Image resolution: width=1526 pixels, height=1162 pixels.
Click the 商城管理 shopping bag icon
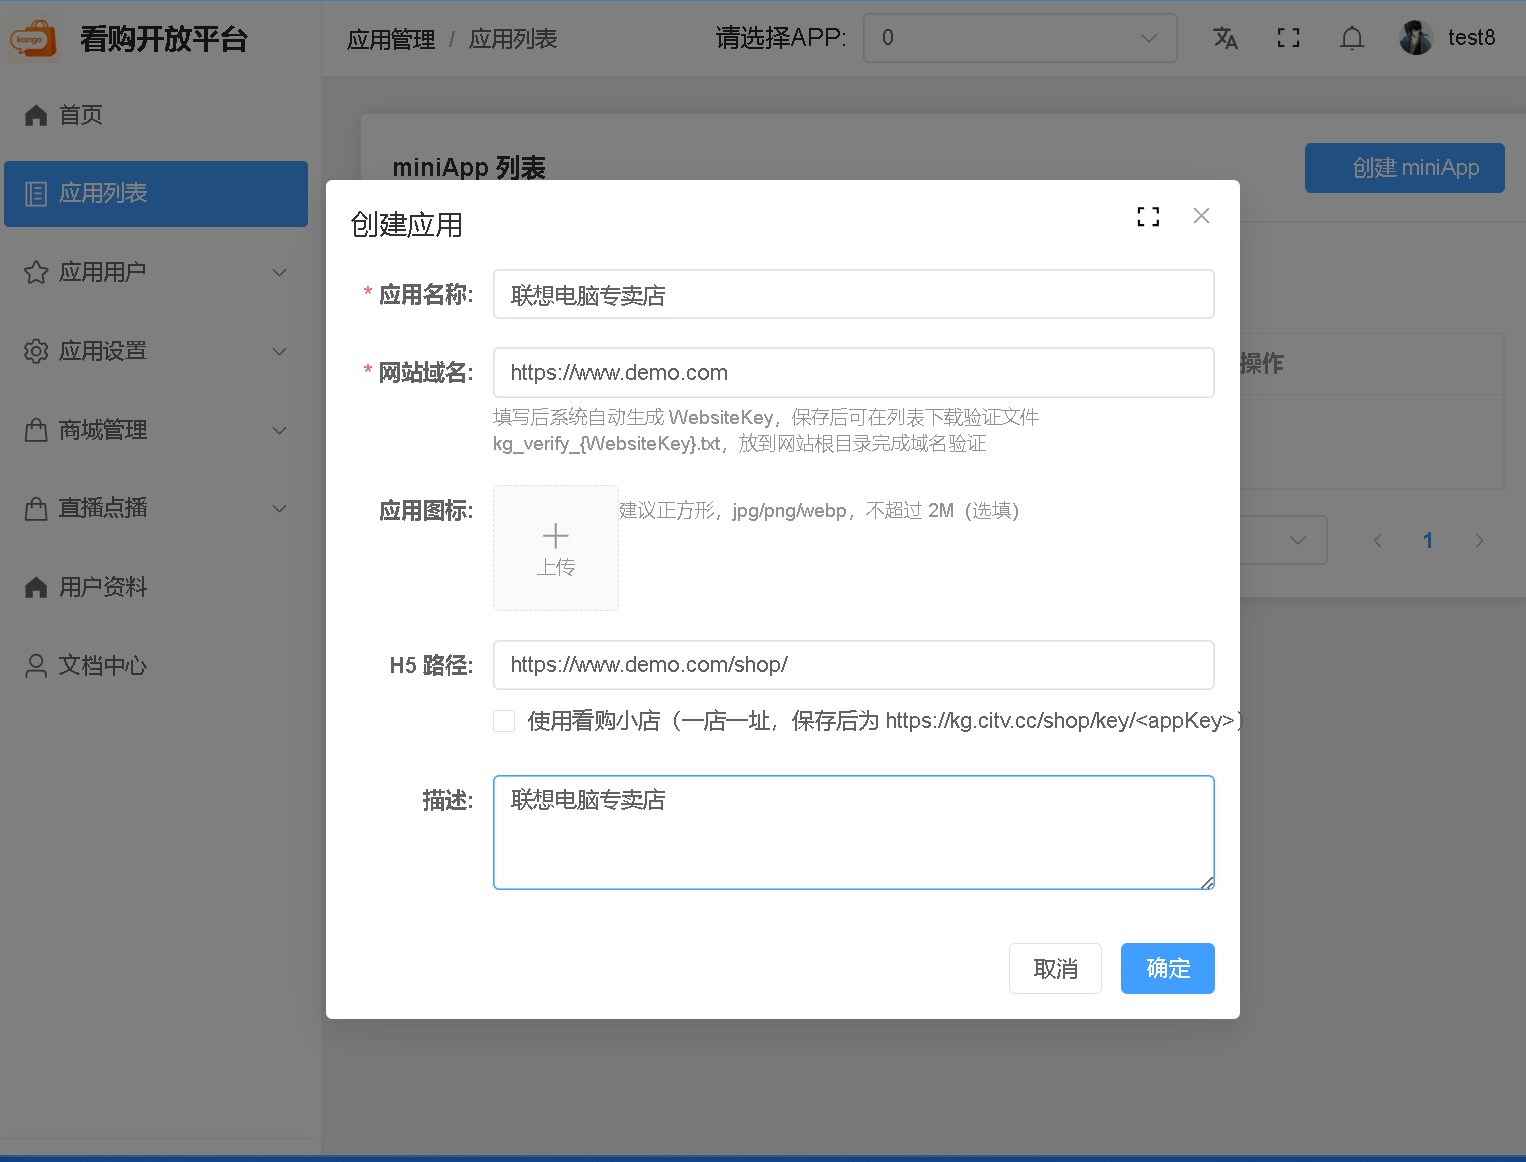[x=36, y=430]
